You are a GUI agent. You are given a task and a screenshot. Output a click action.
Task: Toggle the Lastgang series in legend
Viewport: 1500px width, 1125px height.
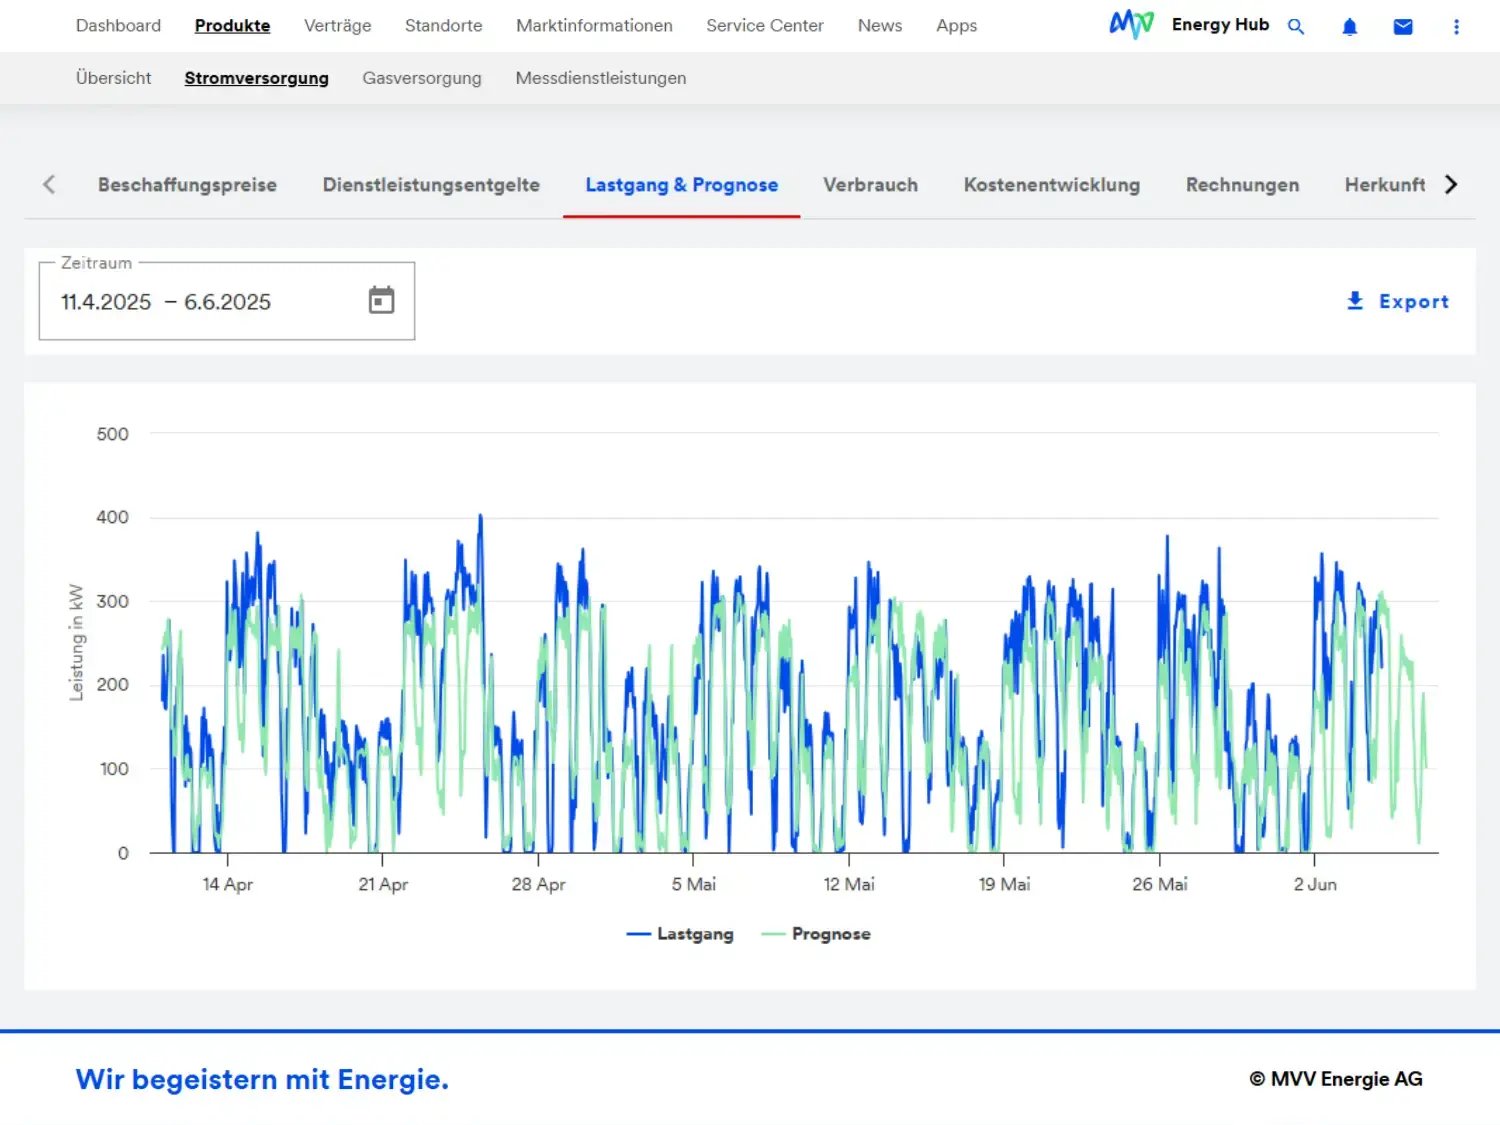point(681,934)
